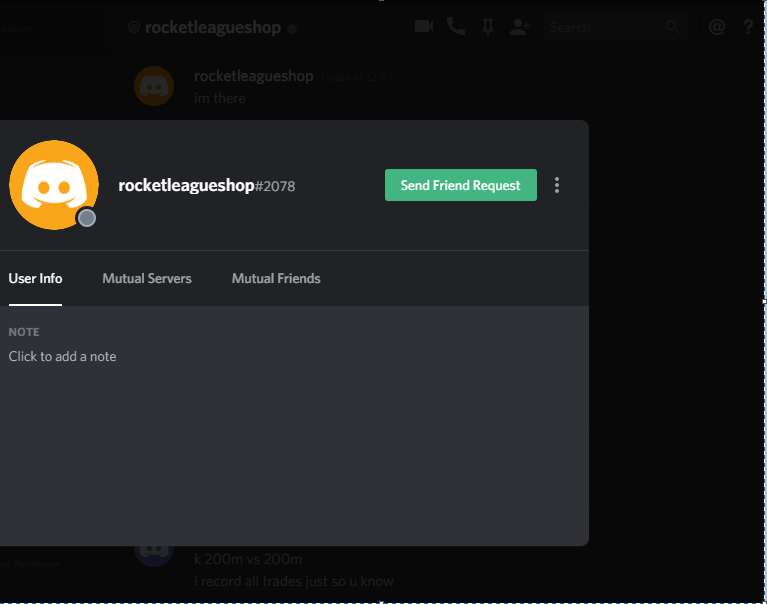The height and width of the screenshot is (604, 767).
Task: Start a video call with camera icon
Action: pyautogui.click(x=424, y=26)
